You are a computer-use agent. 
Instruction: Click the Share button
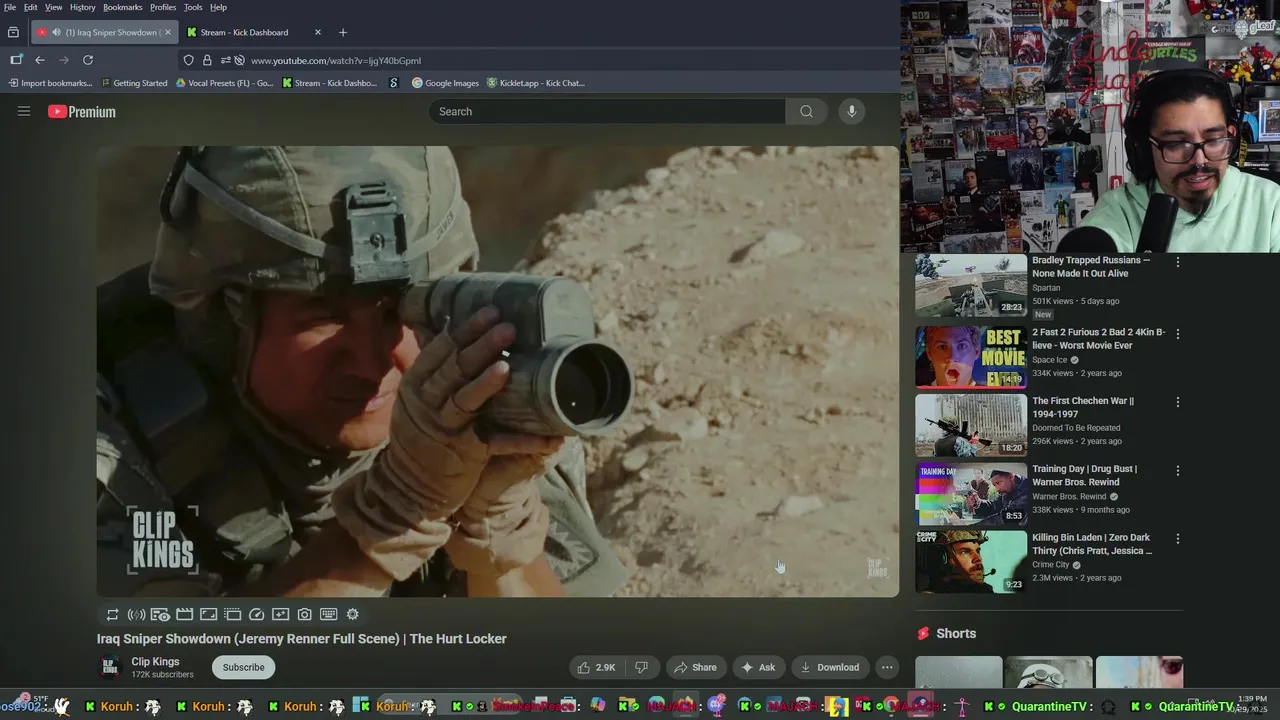point(695,667)
